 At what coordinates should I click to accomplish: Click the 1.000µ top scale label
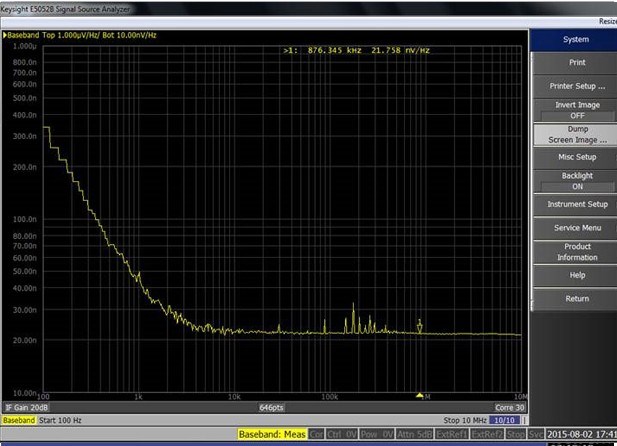[x=25, y=46]
